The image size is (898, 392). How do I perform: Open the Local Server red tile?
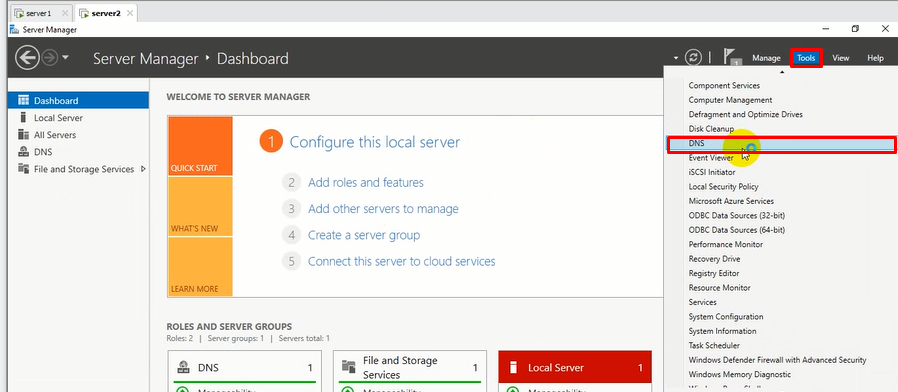[575, 367]
